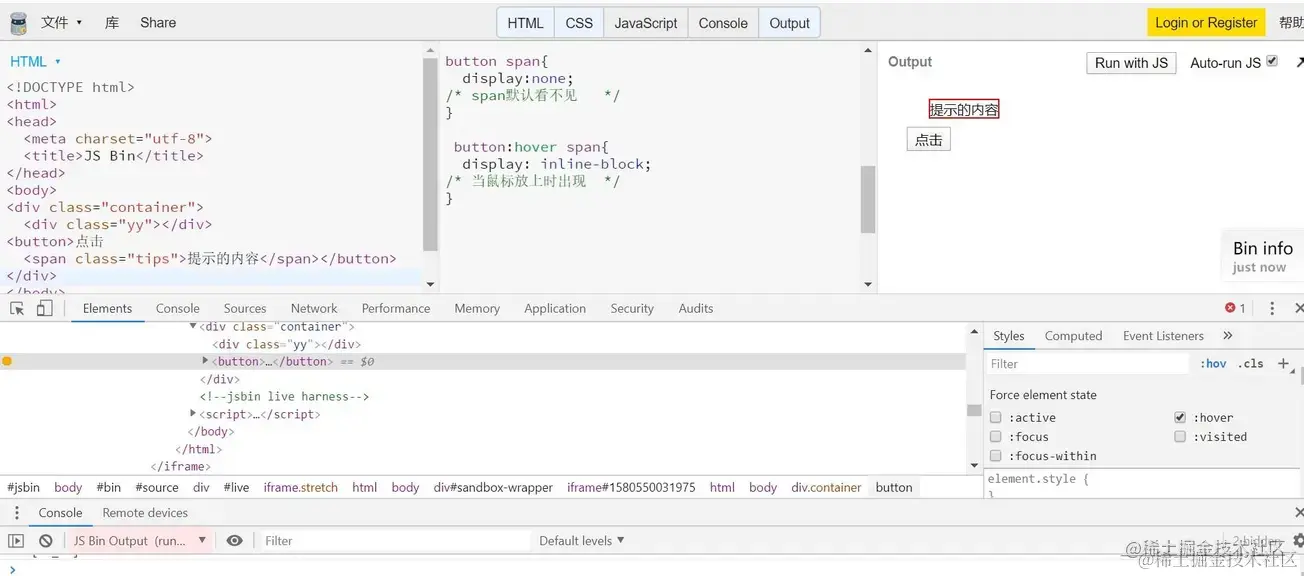The width and height of the screenshot is (1304, 576).
Task: Collapse the div class container node
Action: pyautogui.click(x=193, y=327)
